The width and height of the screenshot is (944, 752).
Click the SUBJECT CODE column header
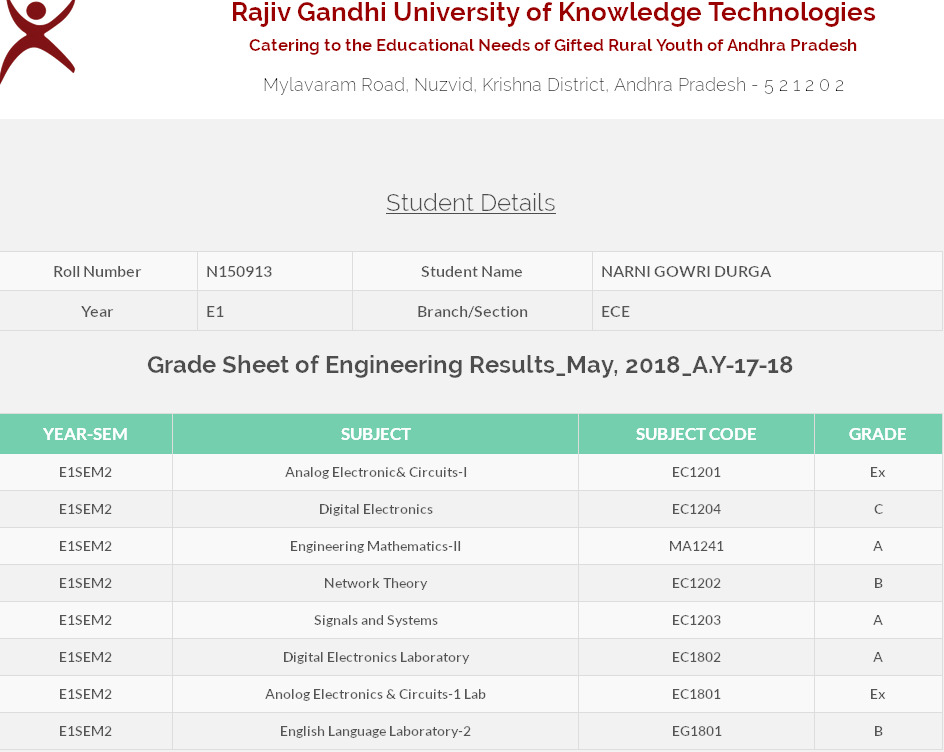point(696,434)
